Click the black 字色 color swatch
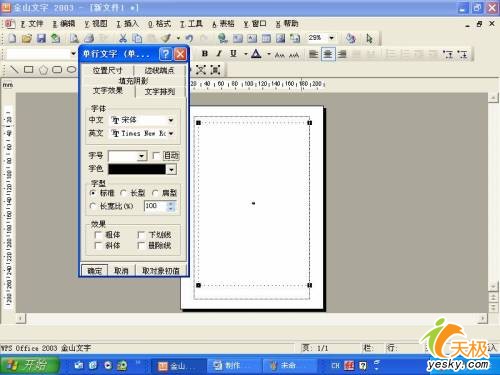 click(x=137, y=169)
